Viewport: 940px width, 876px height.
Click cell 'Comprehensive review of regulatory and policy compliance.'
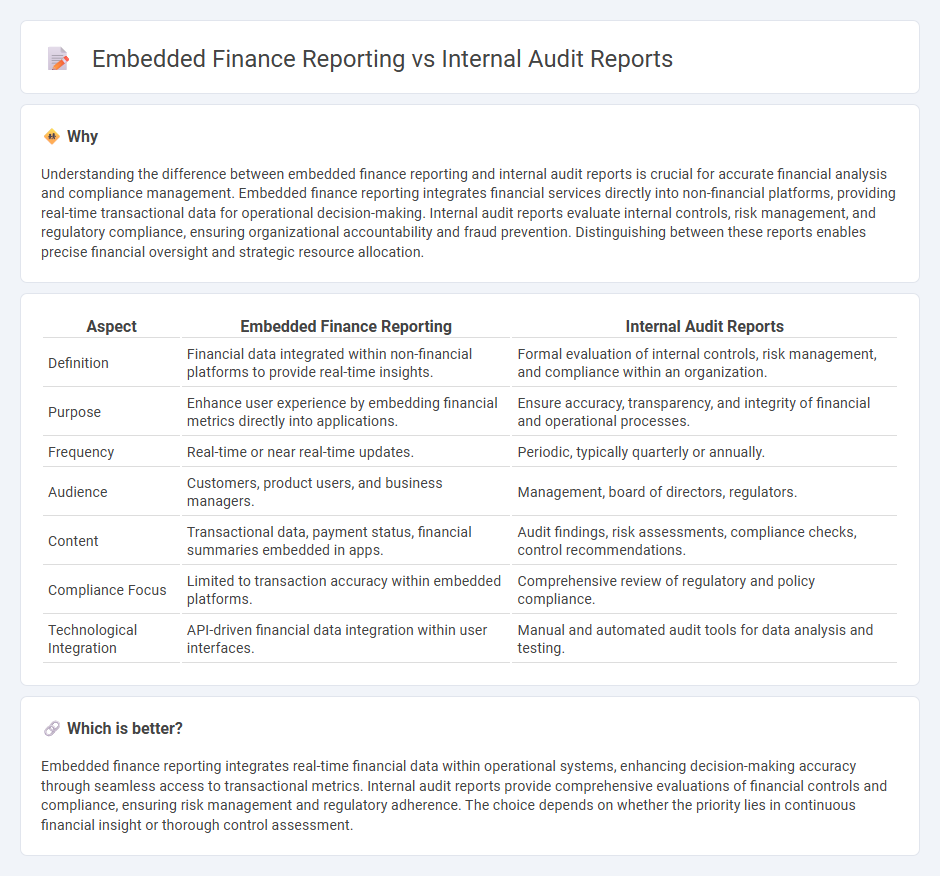click(704, 590)
